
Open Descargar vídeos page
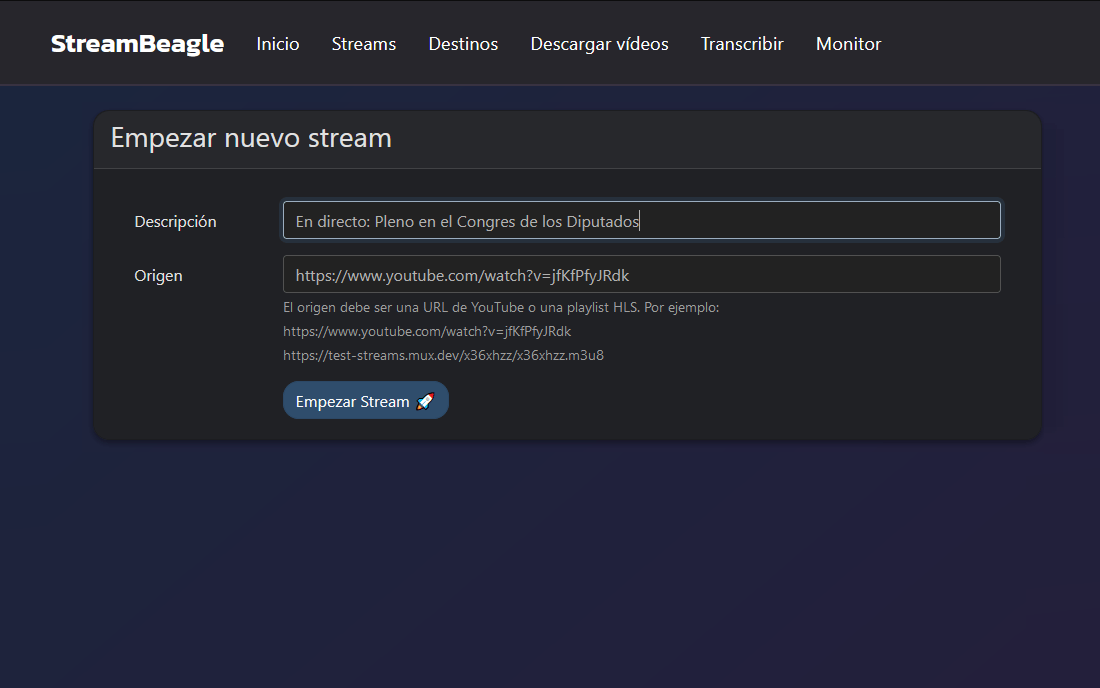(x=599, y=44)
